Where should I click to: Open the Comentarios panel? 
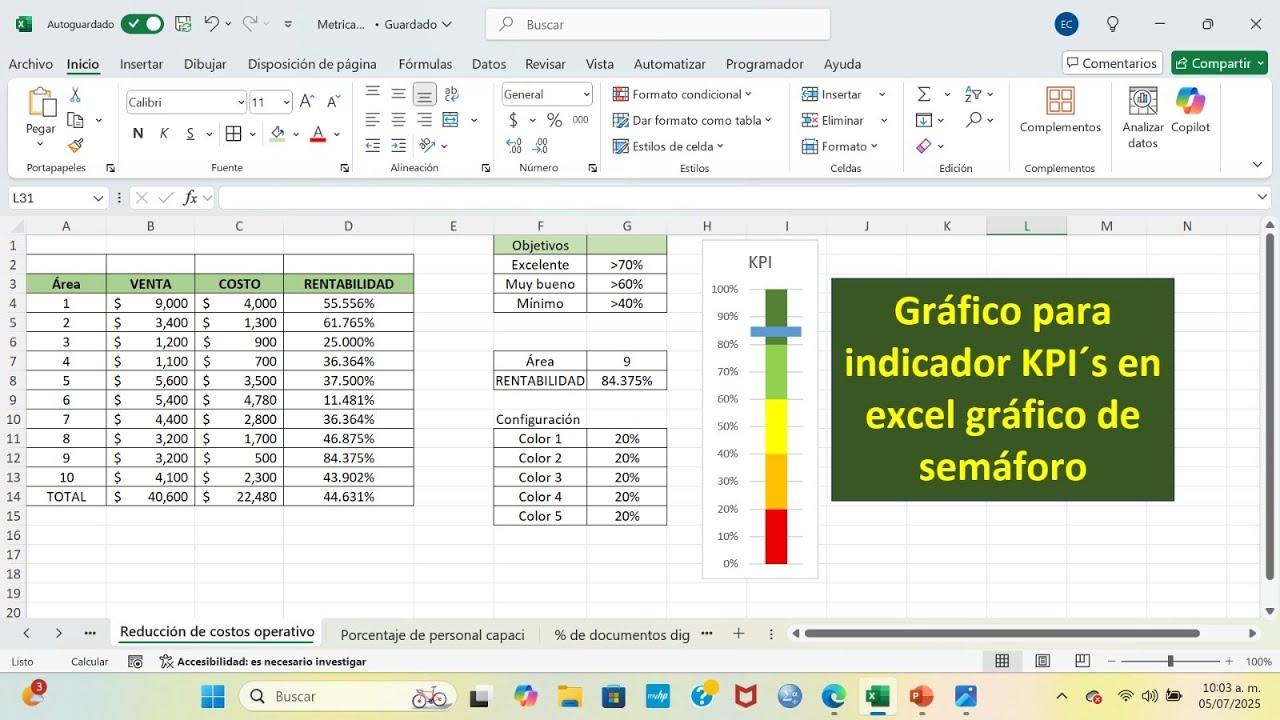pyautogui.click(x=1111, y=61)
